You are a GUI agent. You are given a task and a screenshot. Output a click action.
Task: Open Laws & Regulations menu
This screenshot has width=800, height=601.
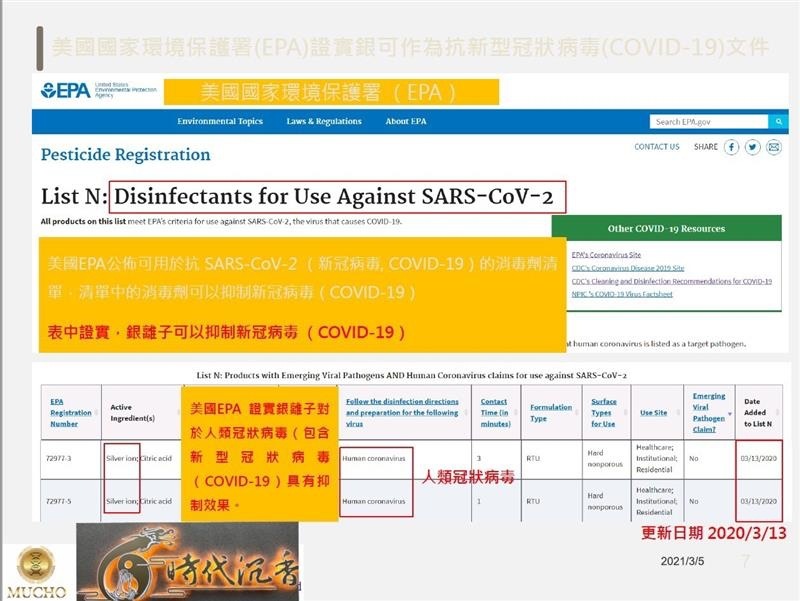tap(324, 121)
